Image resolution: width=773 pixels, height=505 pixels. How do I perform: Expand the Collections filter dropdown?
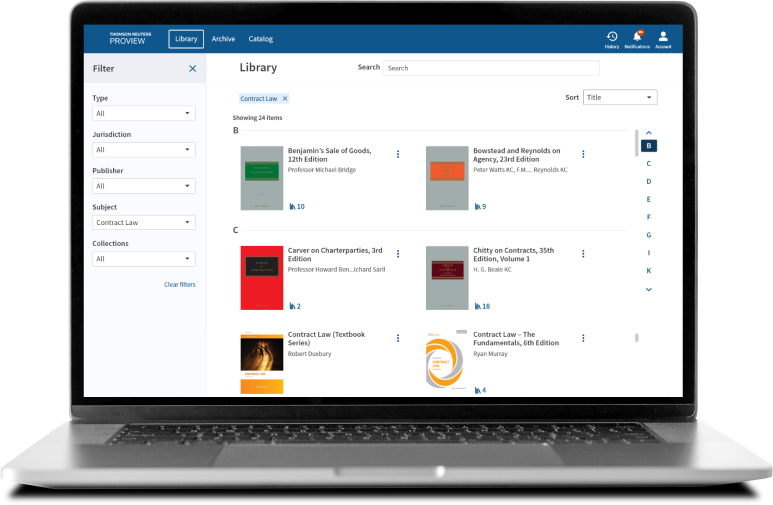143,259
